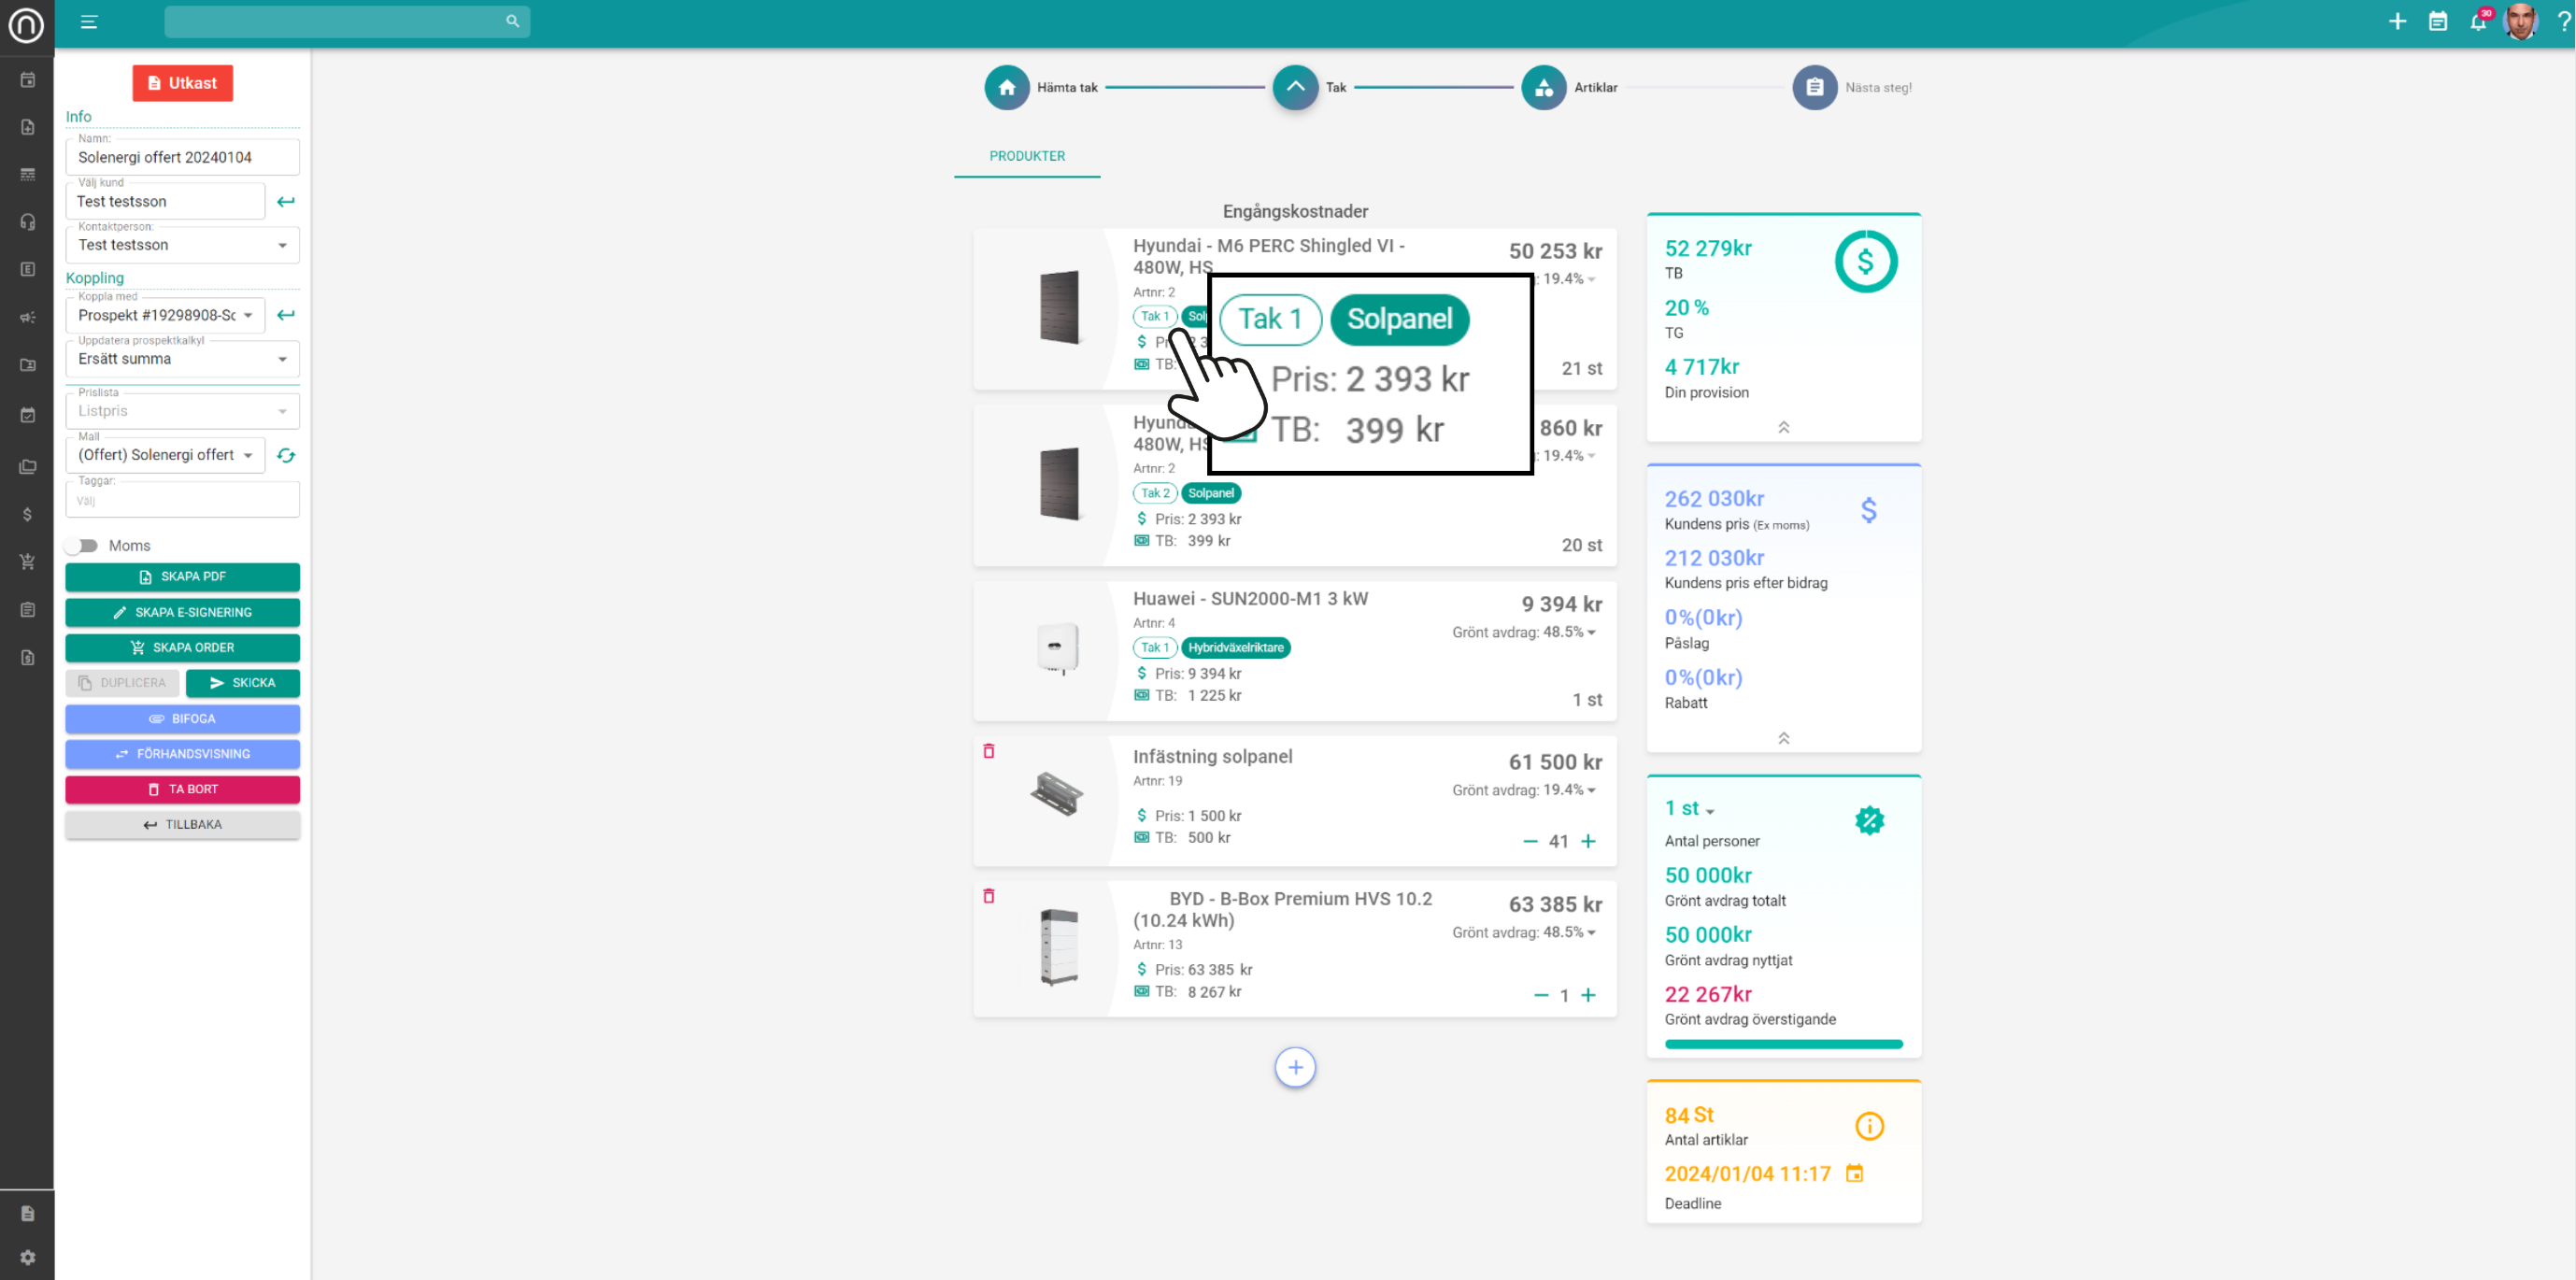Screen dimensions: 2576x1280
Task: Open the Koppla med dropdown
Action: point(165,315)
